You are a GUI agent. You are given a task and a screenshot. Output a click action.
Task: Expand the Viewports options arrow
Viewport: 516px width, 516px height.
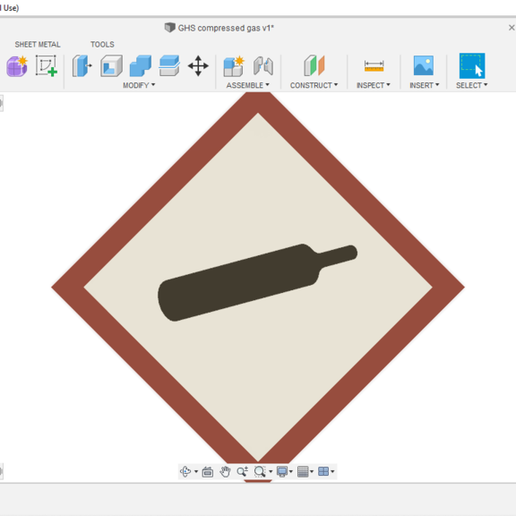pyautogui.click(x=332, y=471)
